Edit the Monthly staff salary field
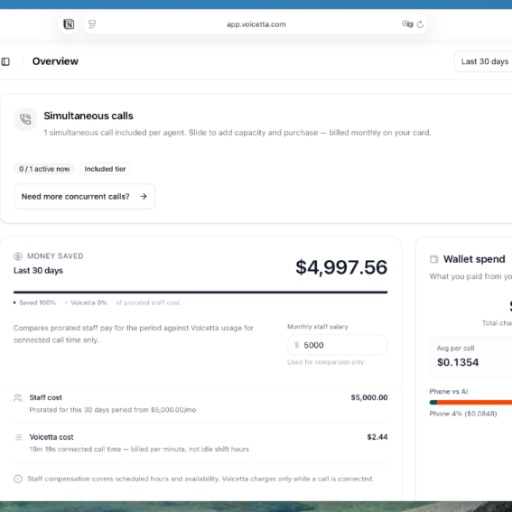Viewport: 512px width, 512px height. 337,345
